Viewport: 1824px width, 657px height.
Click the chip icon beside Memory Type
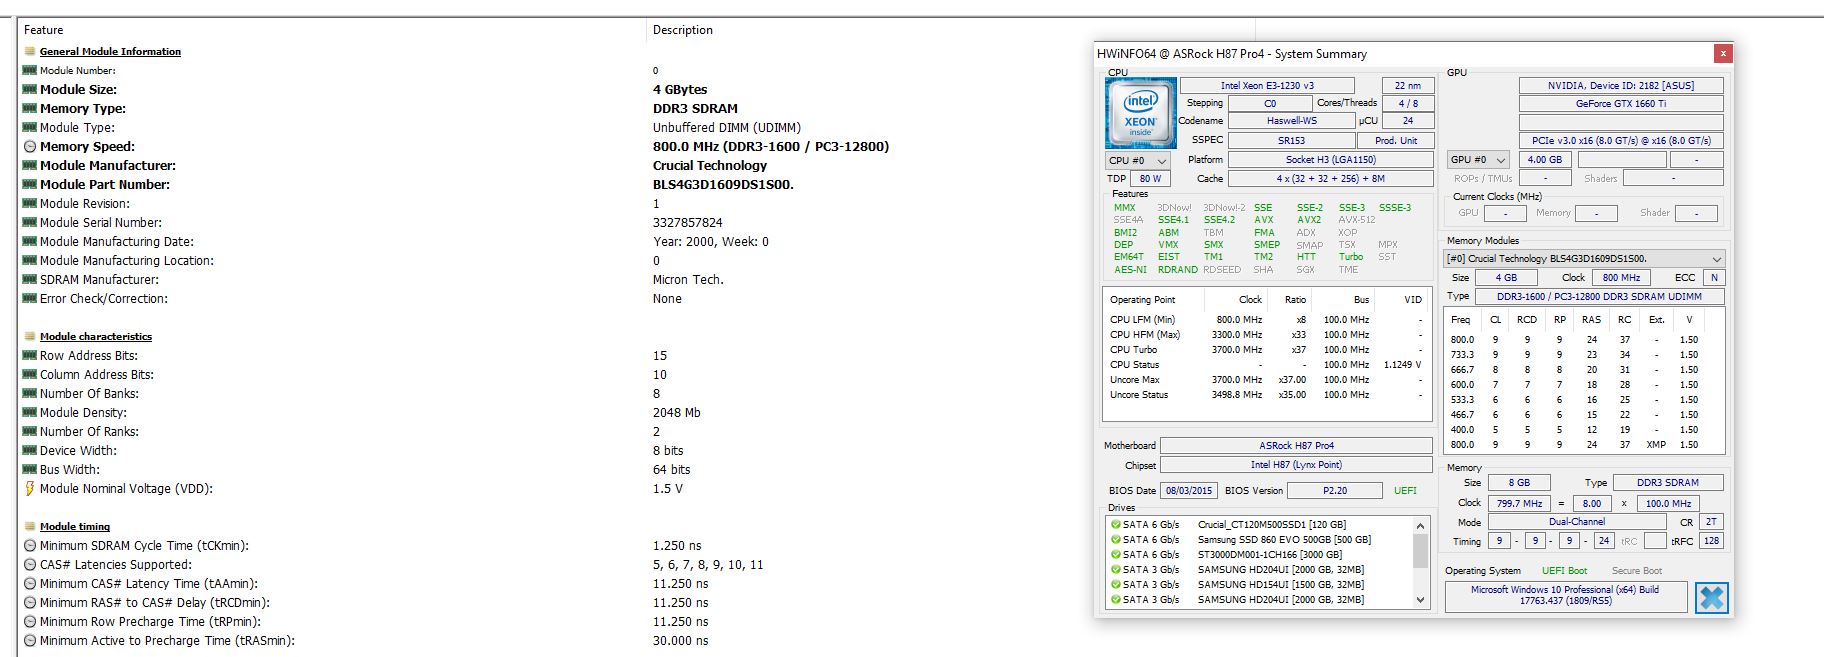tap(29, 108)
